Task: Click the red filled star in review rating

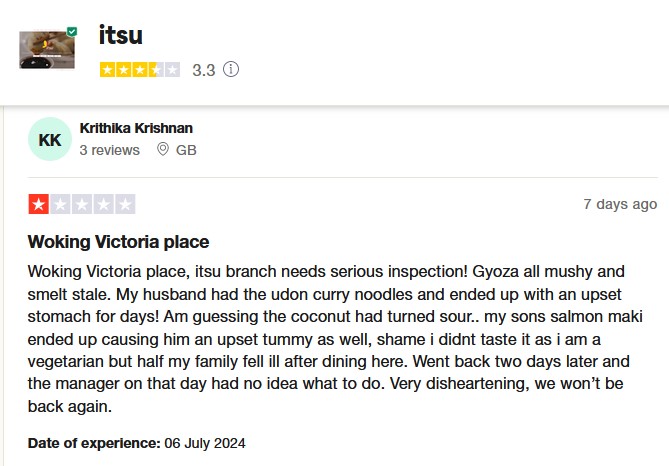Action: pos(38,204)
